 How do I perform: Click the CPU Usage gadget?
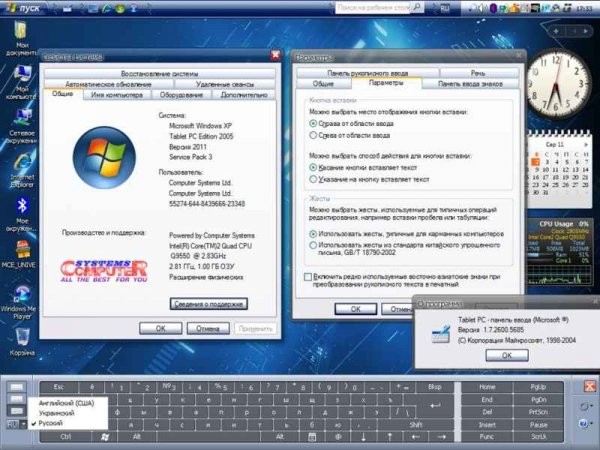click(x=559, y=252)
